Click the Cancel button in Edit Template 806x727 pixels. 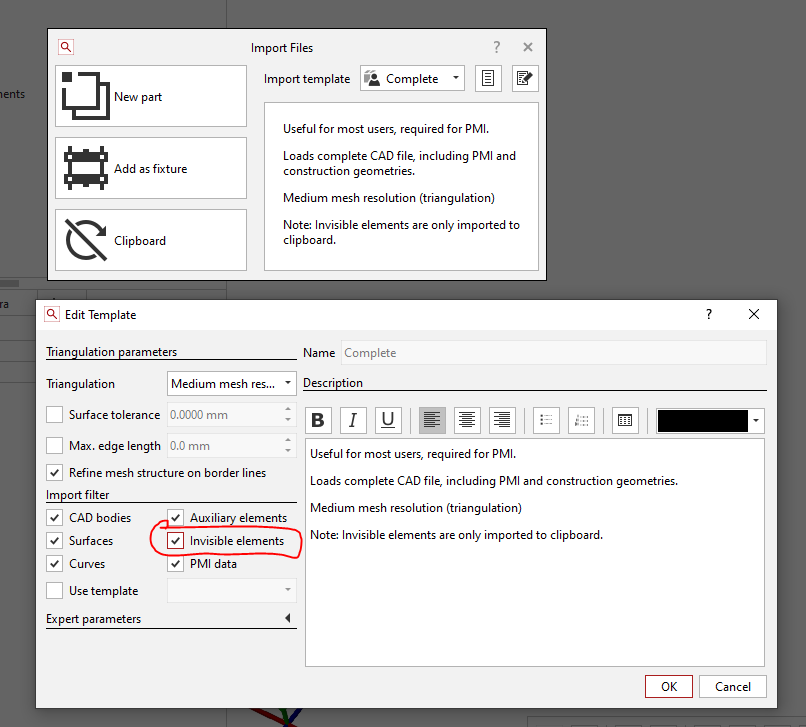(733, 686)
